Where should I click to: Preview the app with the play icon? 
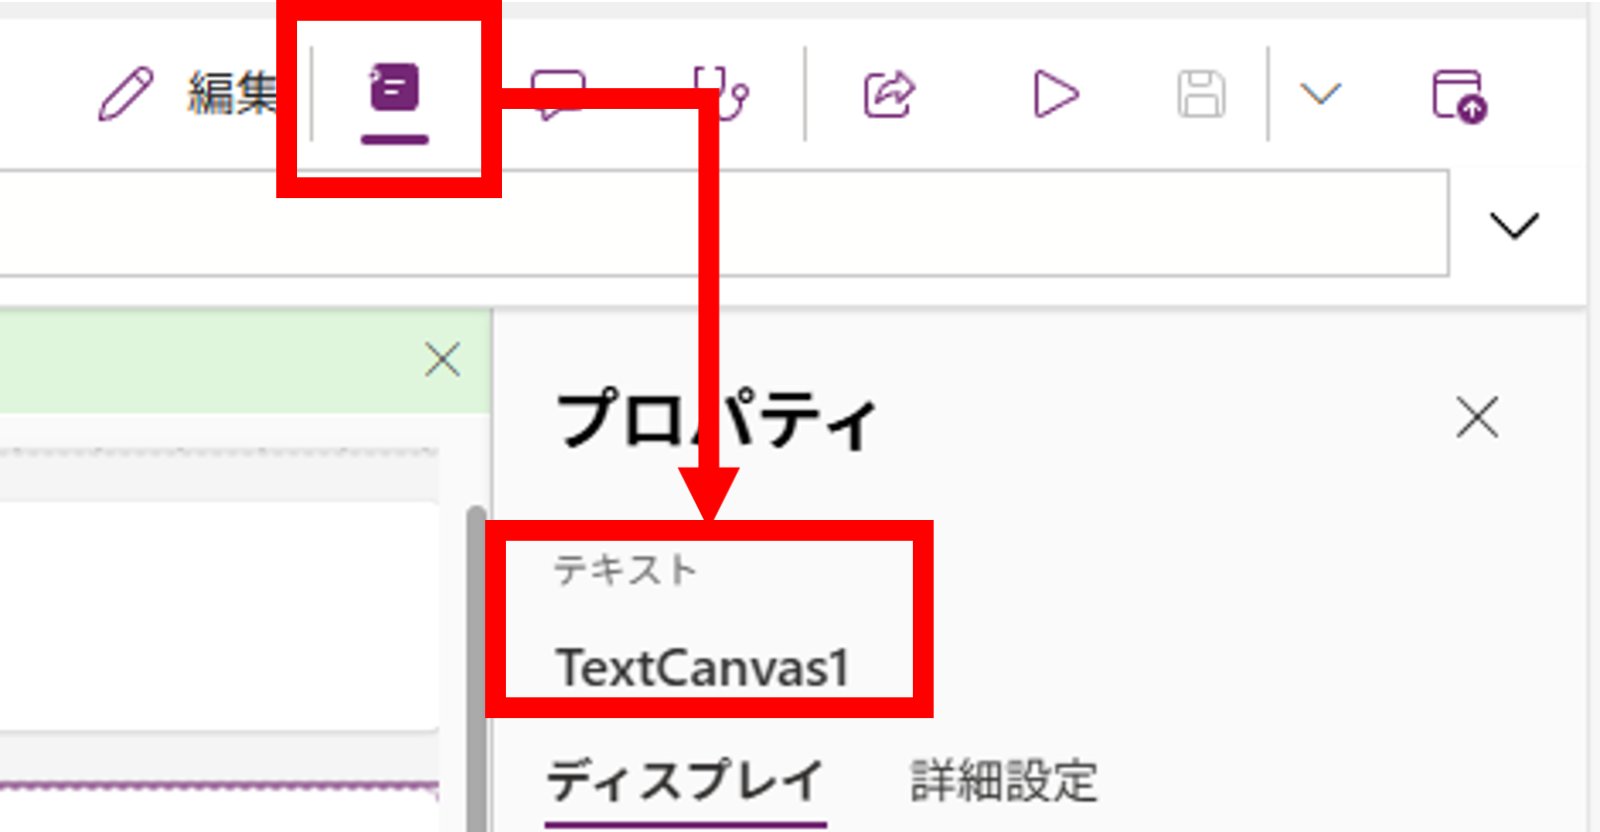pyautogui.click(x=1055, y=94)
